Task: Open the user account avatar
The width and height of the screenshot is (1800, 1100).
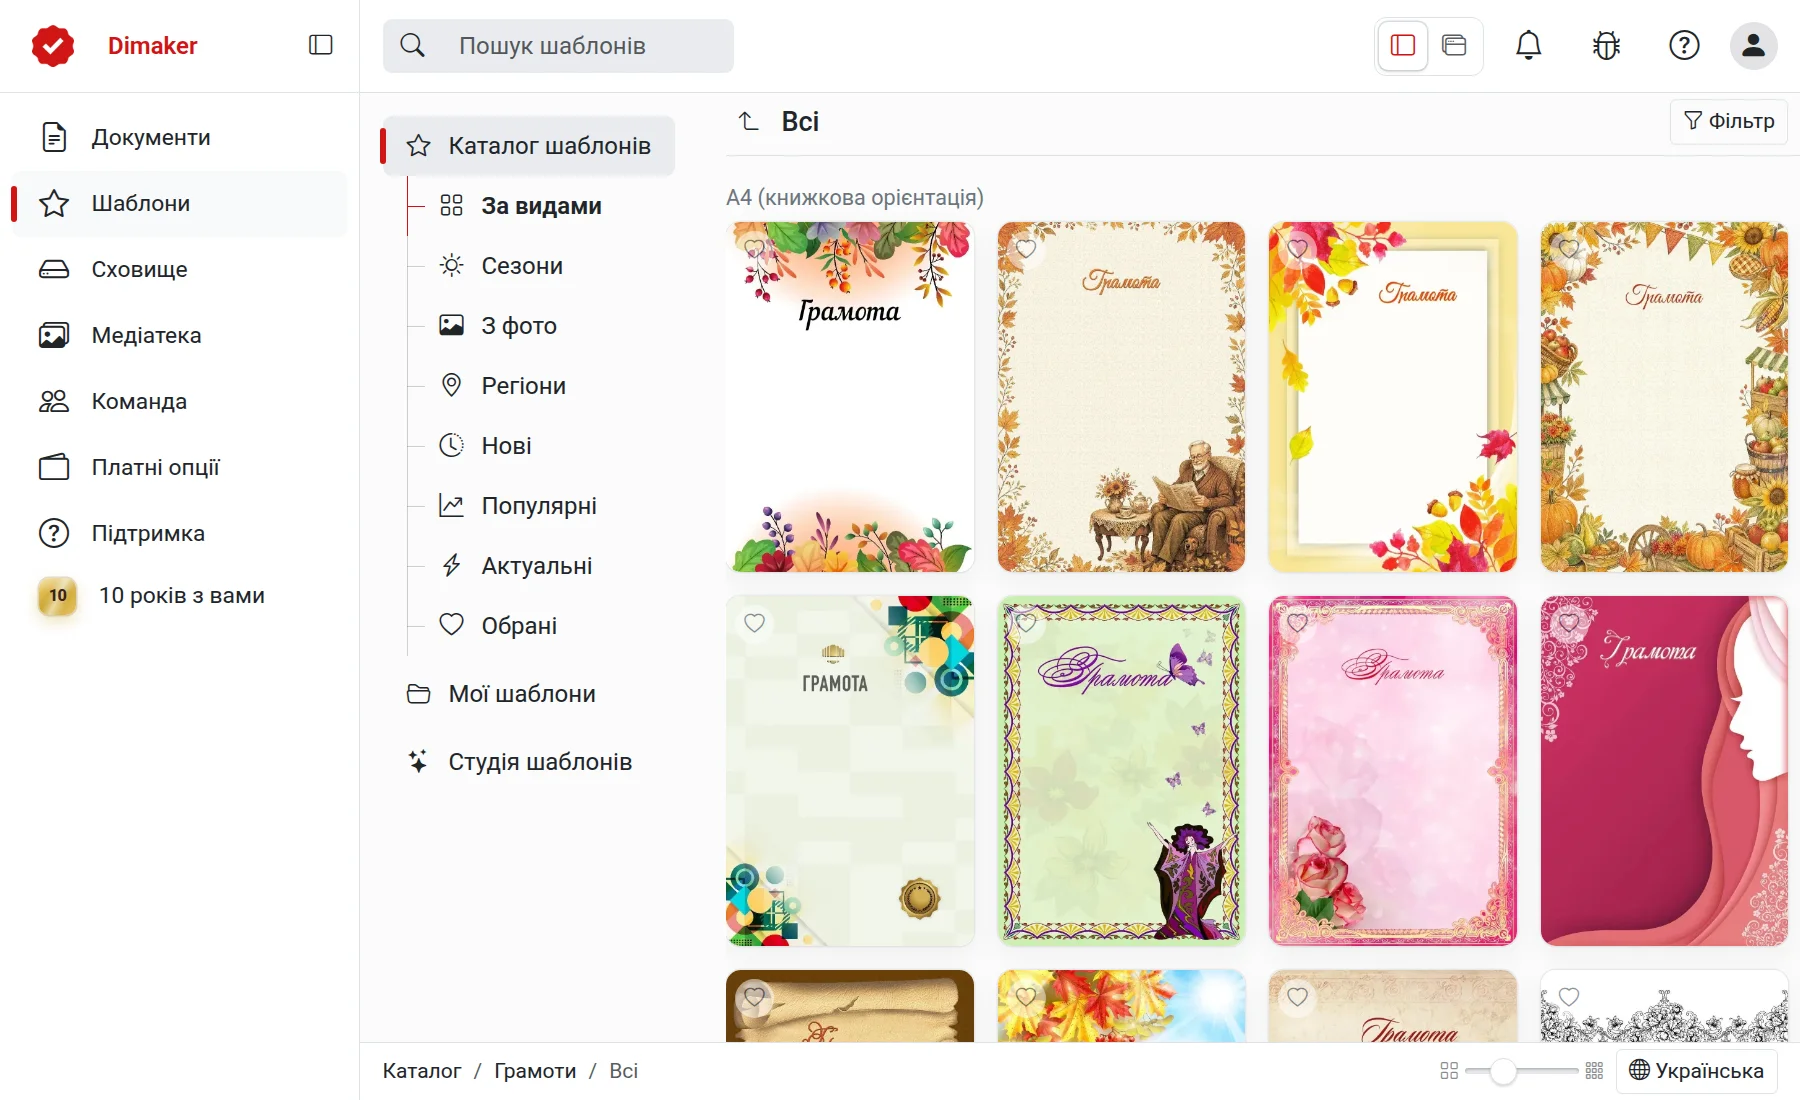Action: (1753, 45)
